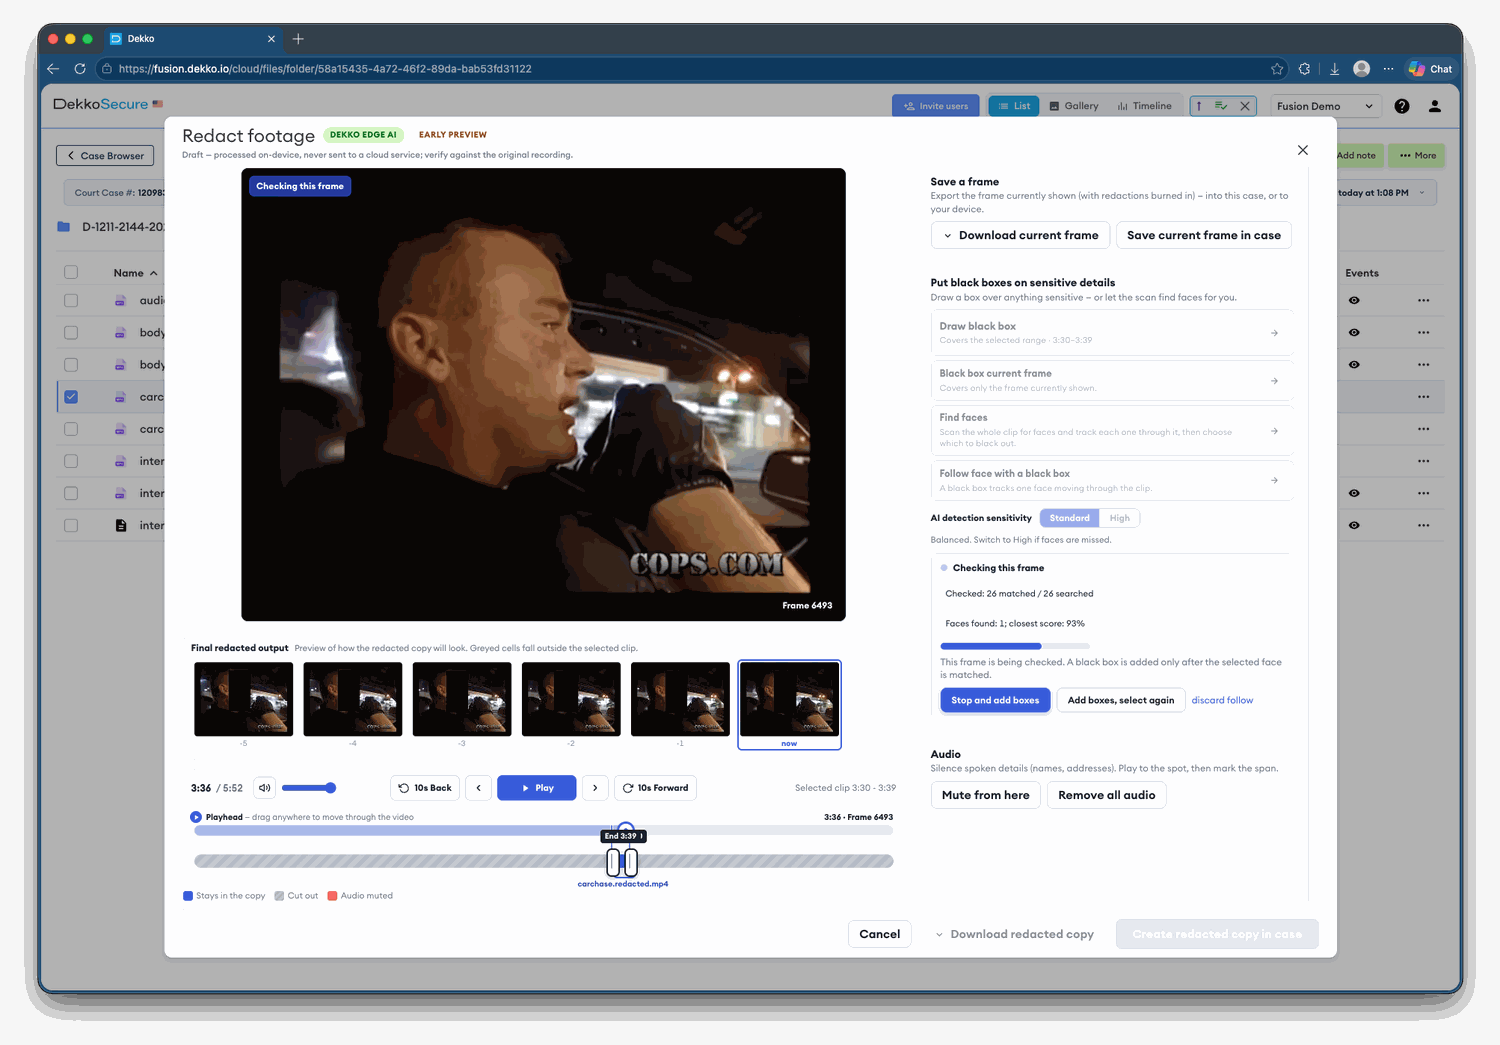The image size is (1500, 1045).
Task: Click the discard follow link
Action: point(1222,700)
